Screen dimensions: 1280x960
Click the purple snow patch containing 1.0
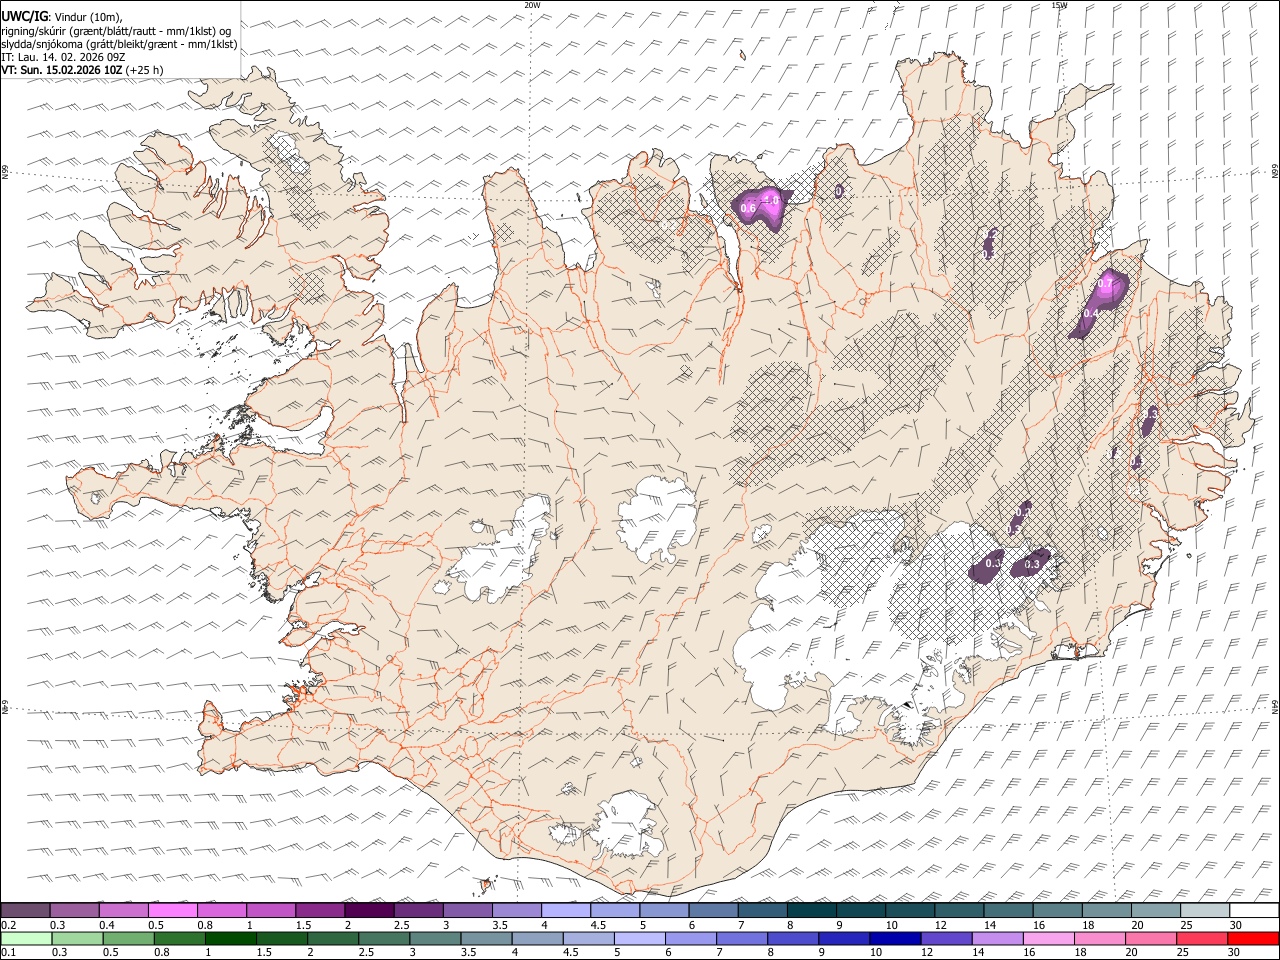[762, 207]
